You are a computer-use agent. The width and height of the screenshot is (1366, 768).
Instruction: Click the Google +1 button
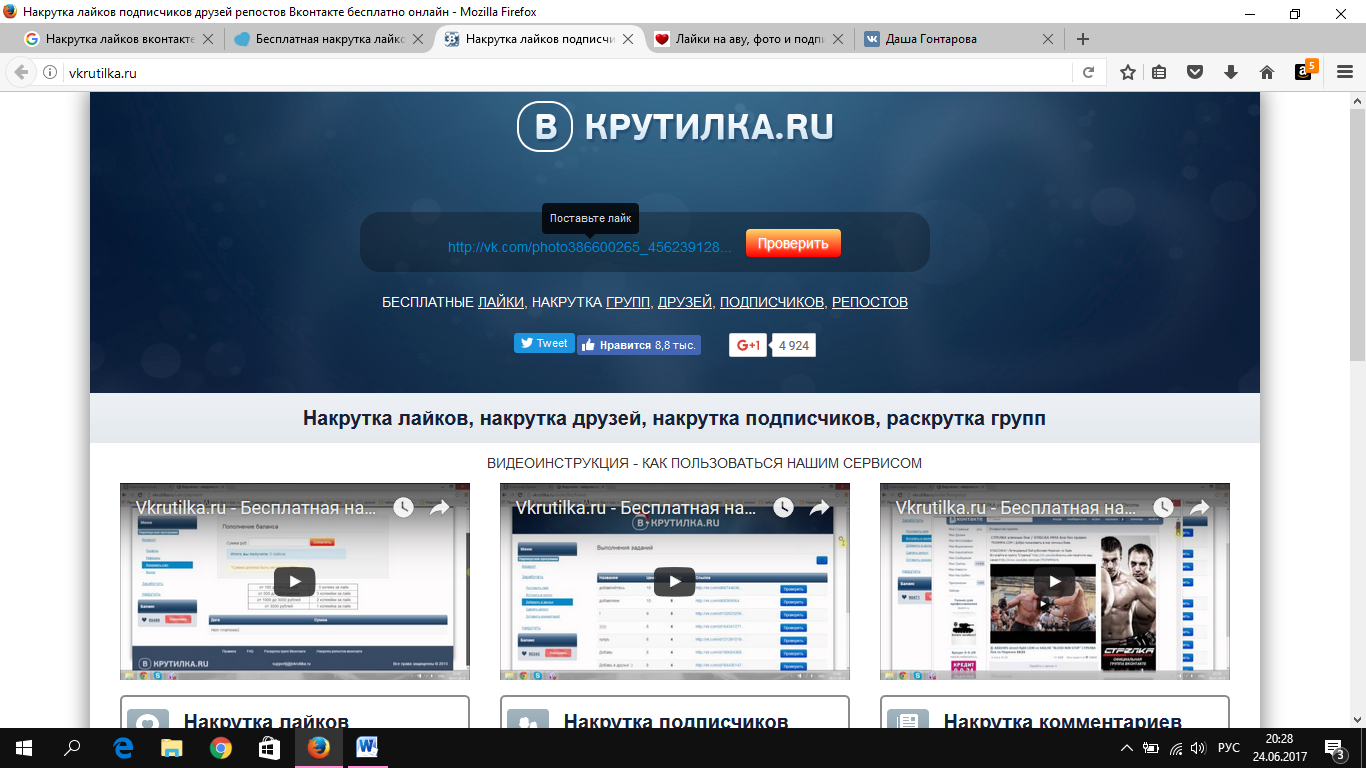coord(748,345)
